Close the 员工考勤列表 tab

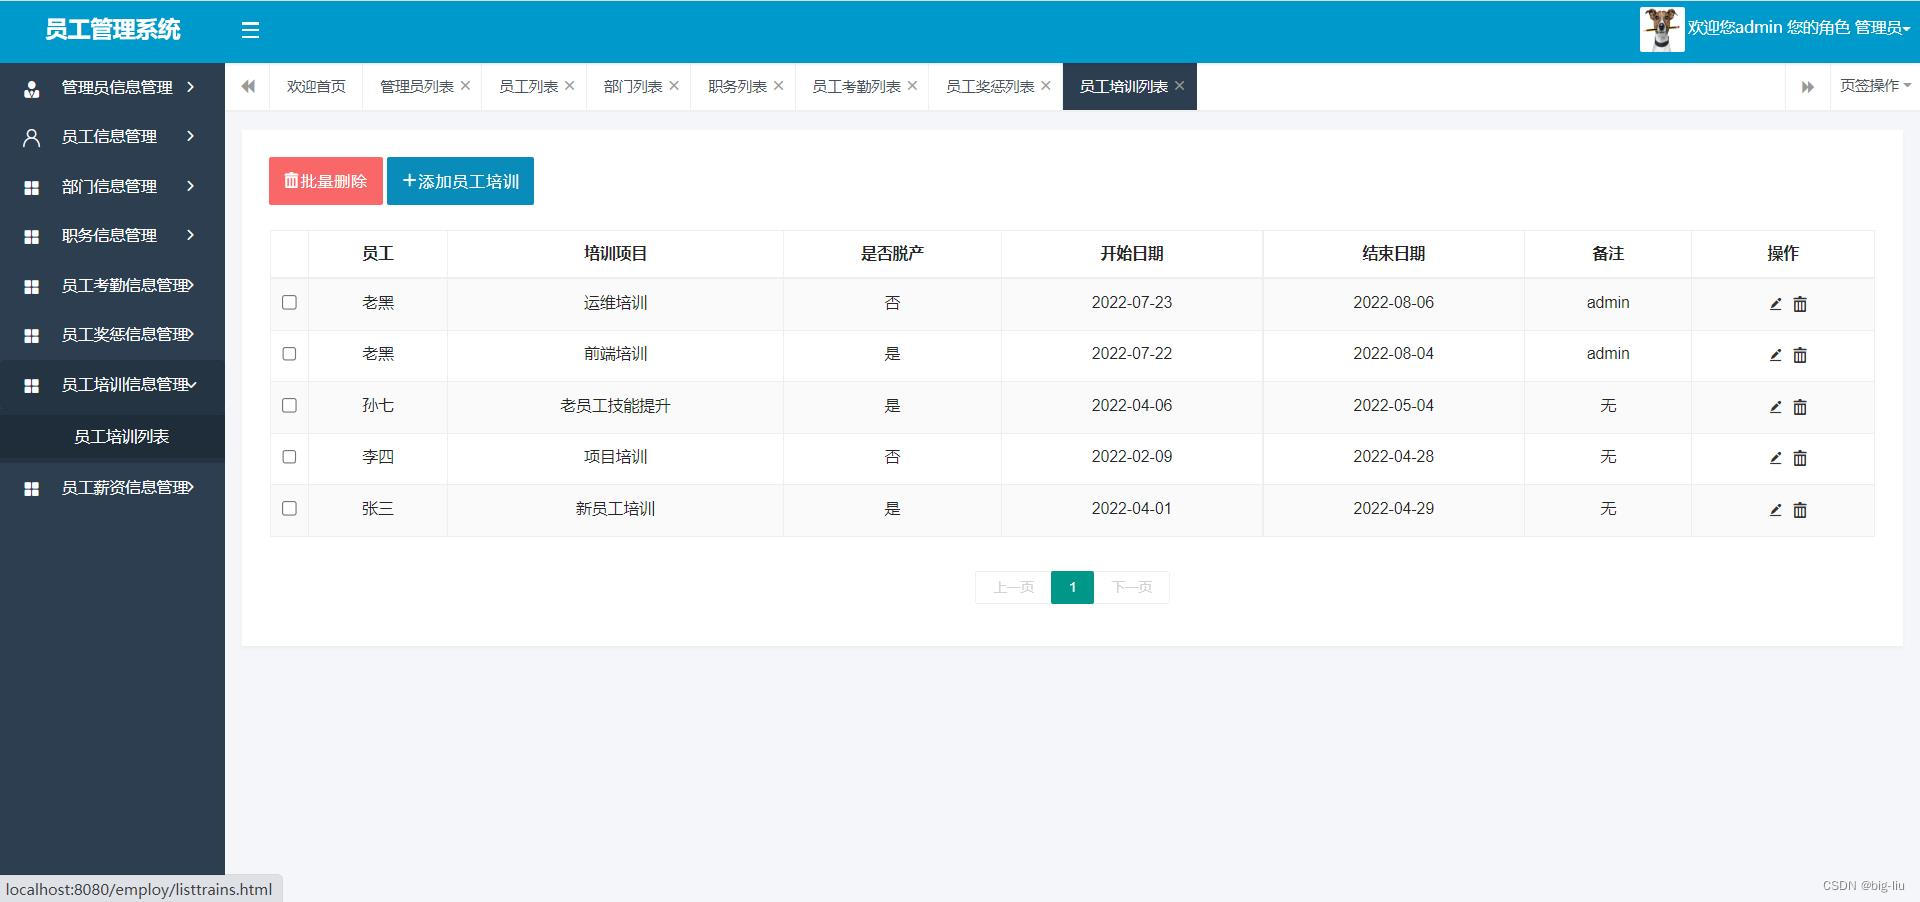point(912,86)
